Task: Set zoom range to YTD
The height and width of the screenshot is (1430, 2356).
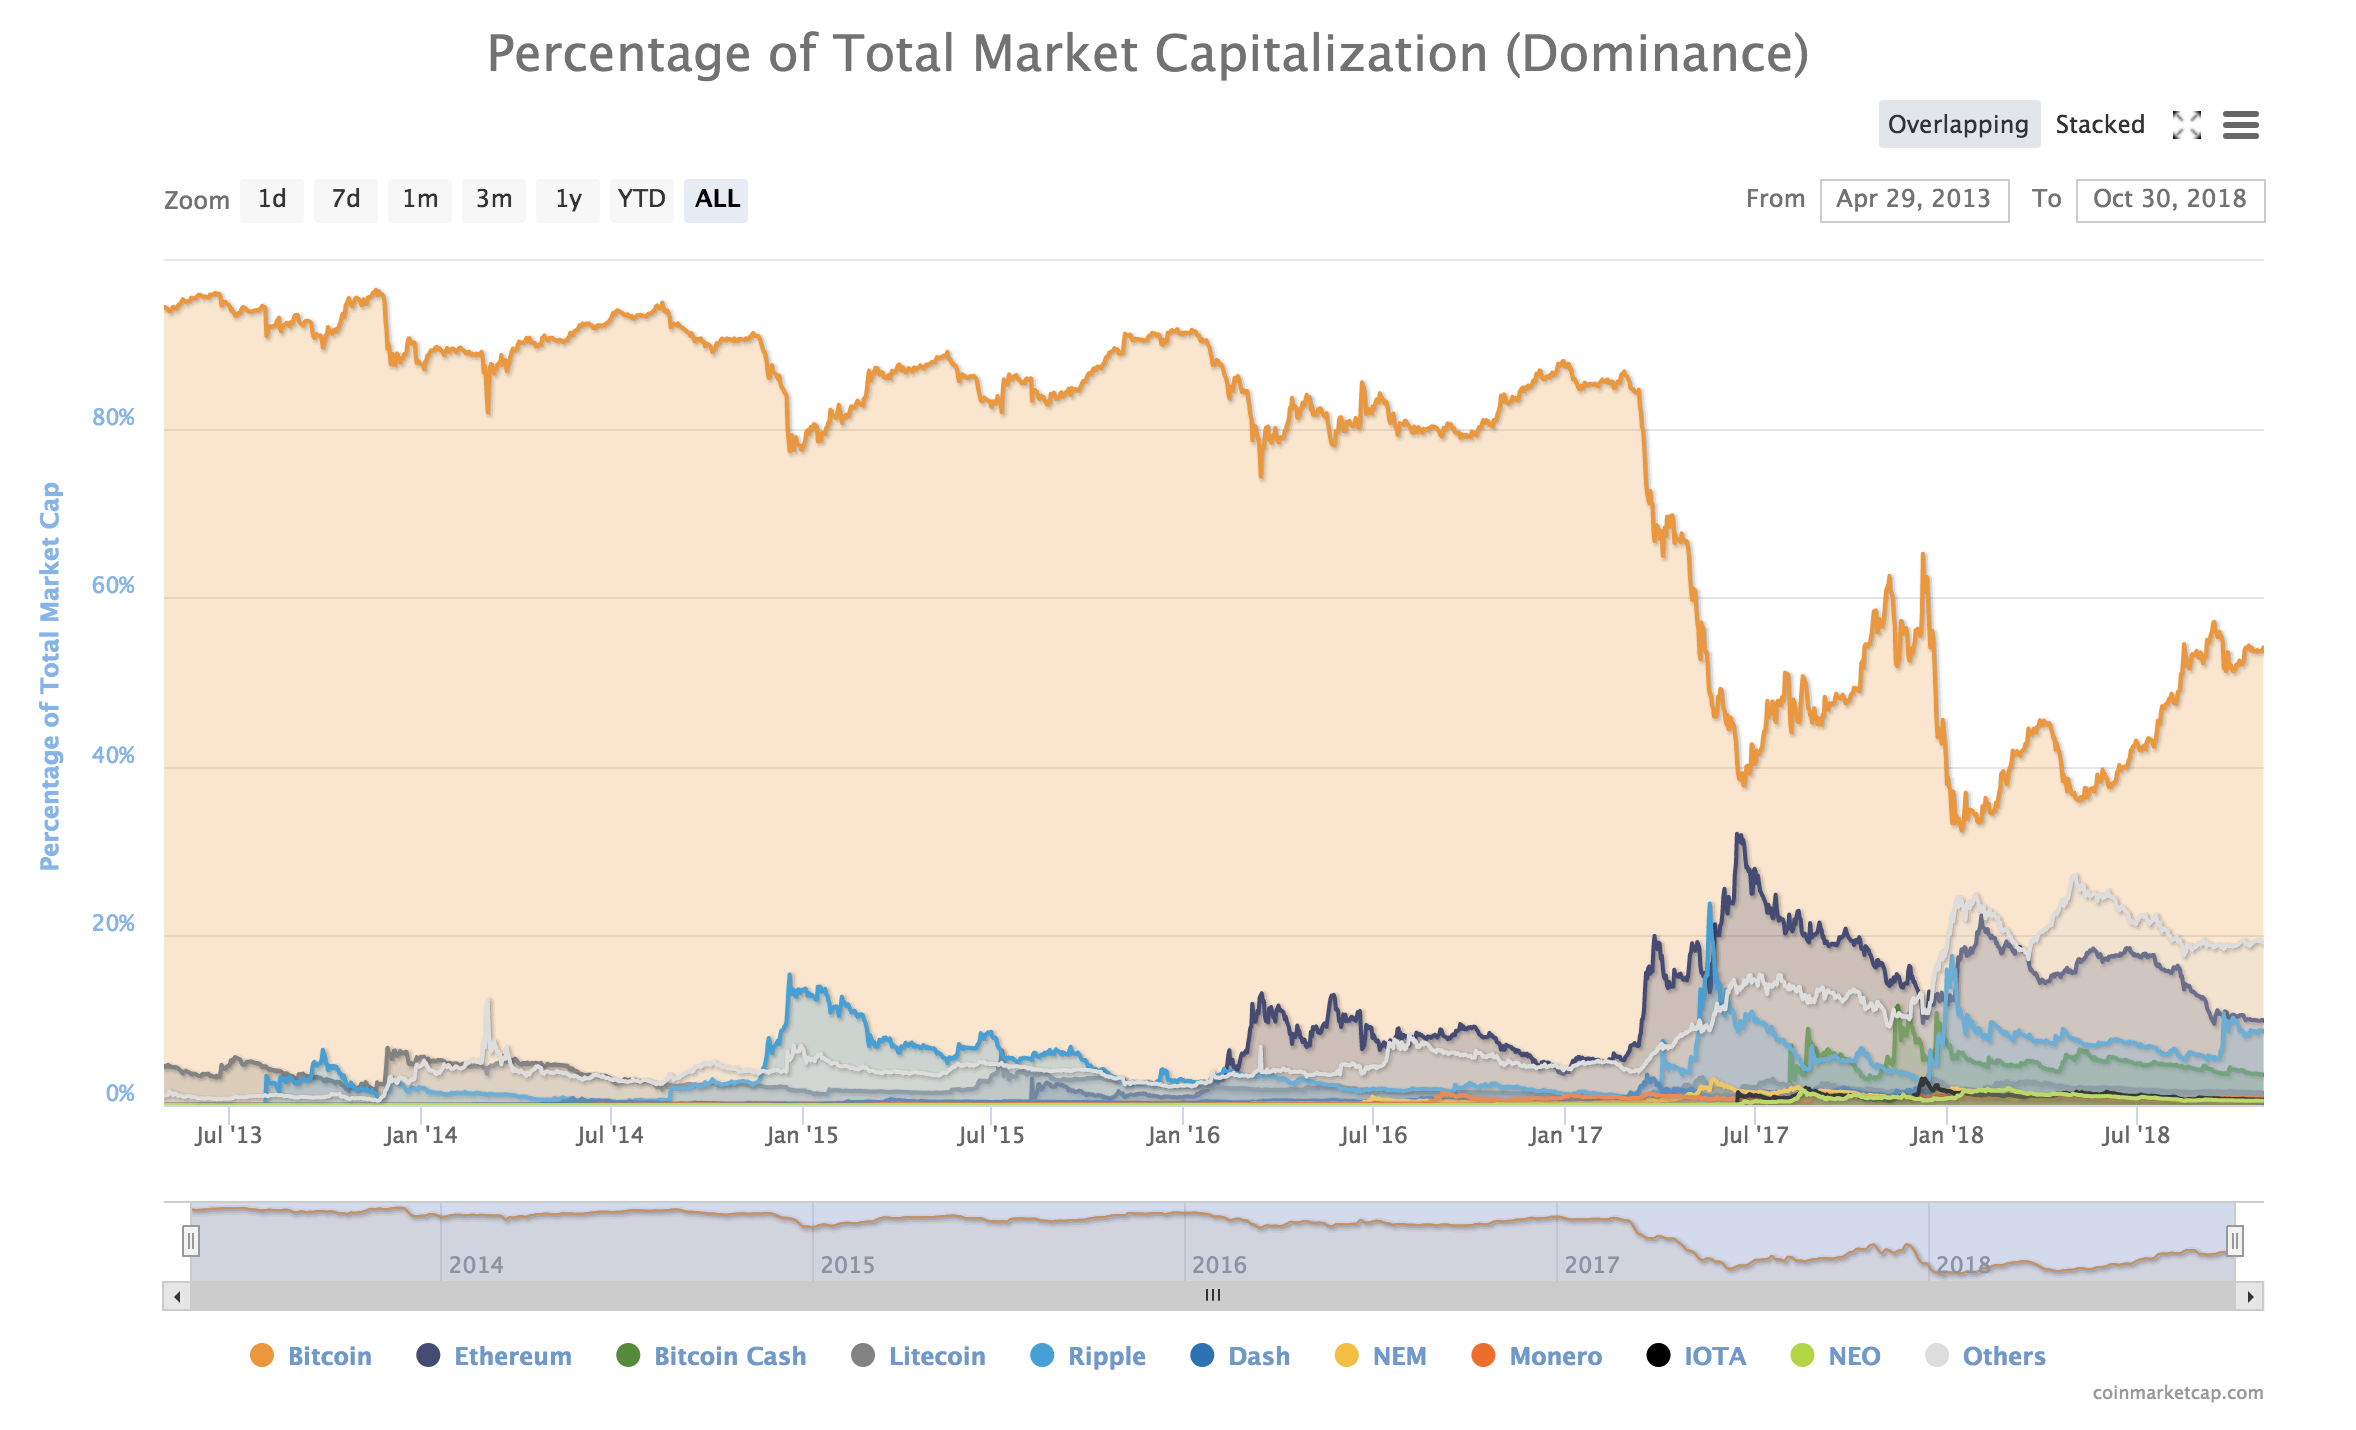Action: (x=641, y=199)
